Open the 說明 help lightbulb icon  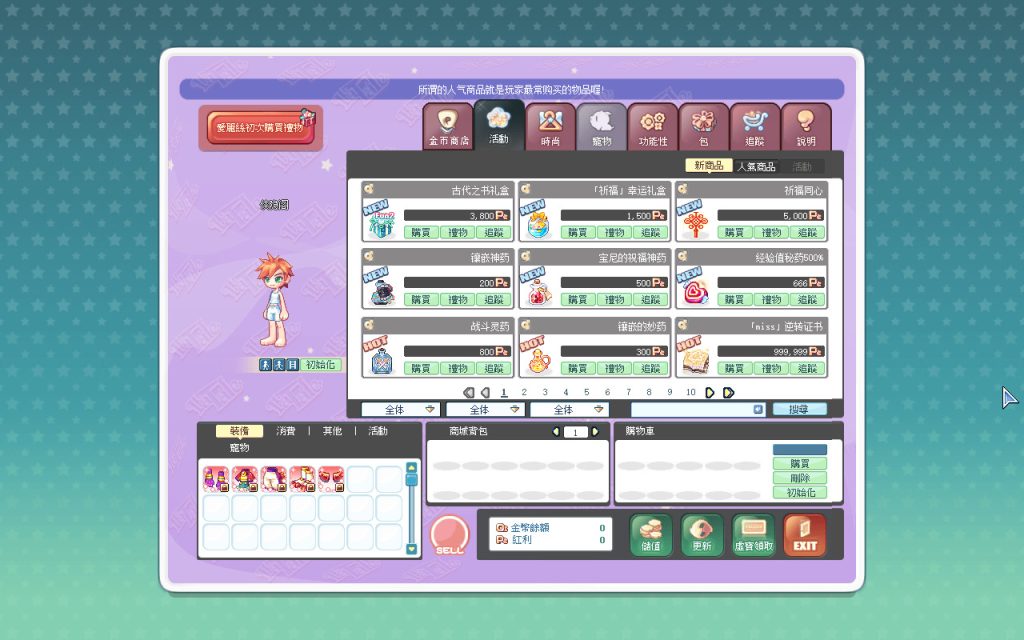coord(805,127)
